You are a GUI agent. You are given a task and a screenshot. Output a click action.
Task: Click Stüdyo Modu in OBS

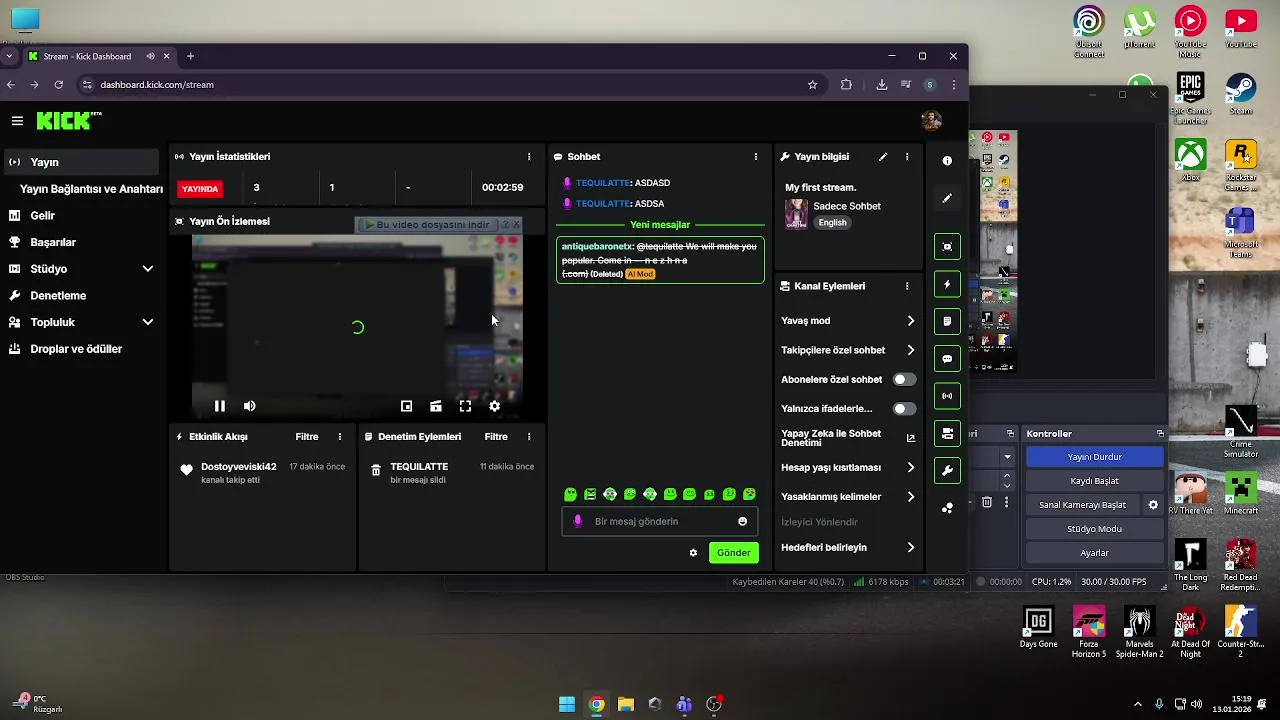1094,529
